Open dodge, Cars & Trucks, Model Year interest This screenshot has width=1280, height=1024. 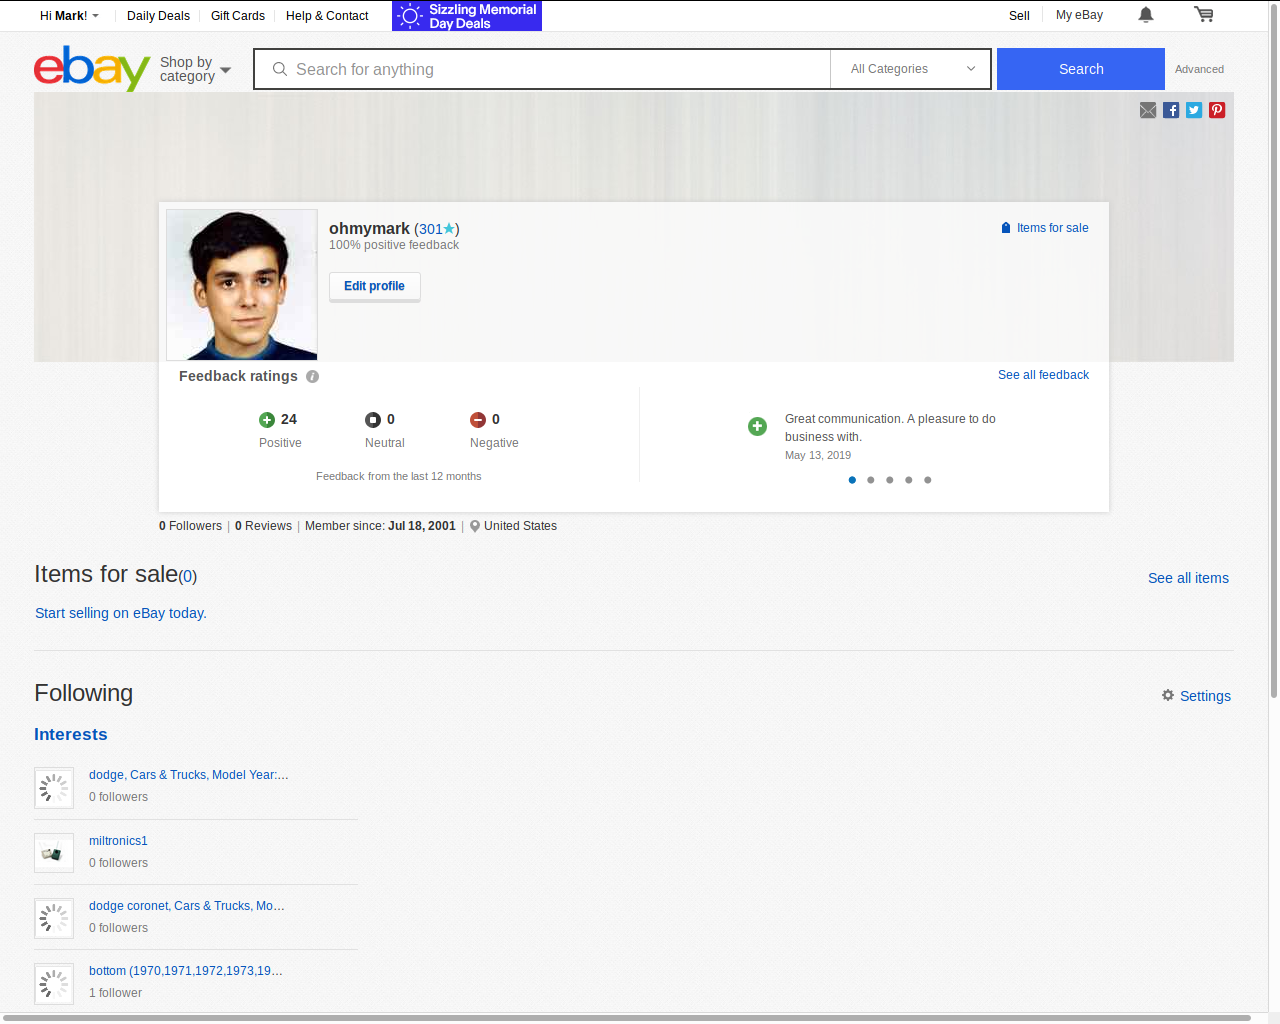[x=189, y=775]
